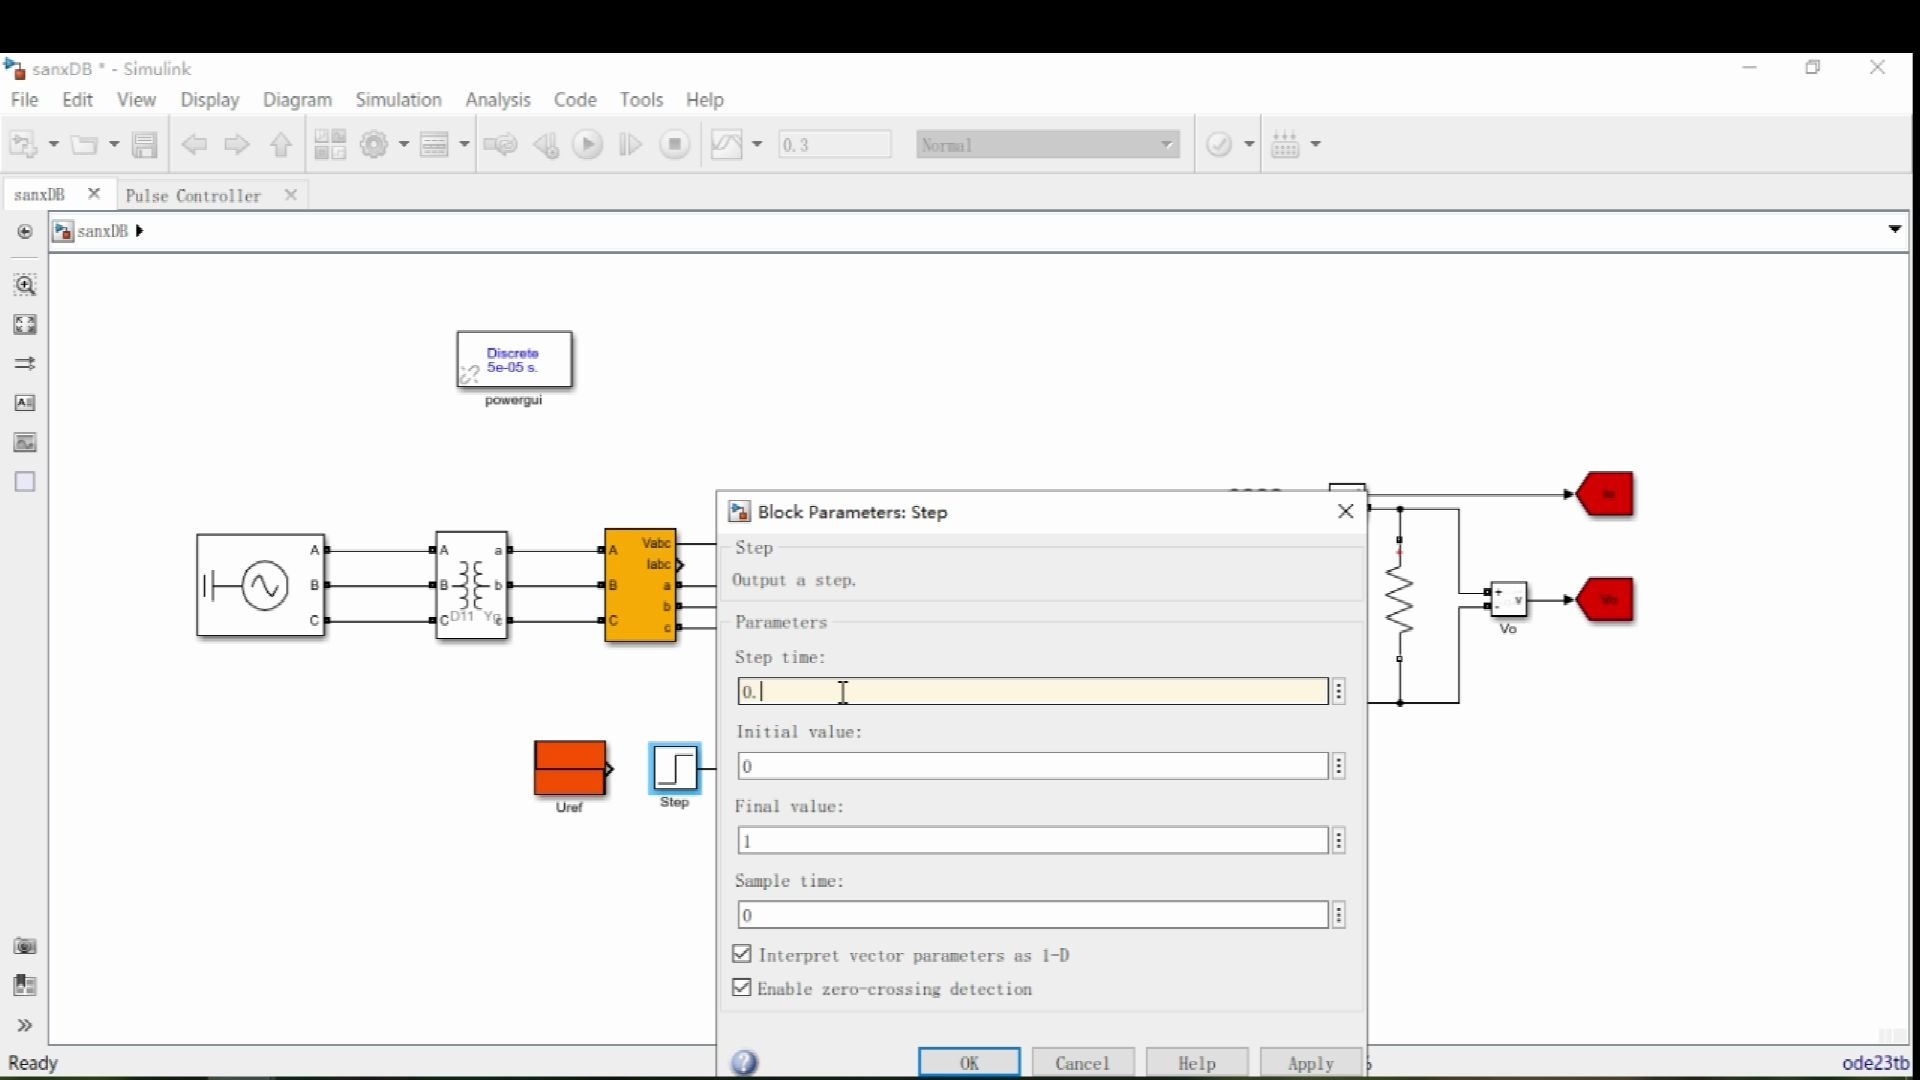Click the Fit to View sidebar icon

coord(25,325)
